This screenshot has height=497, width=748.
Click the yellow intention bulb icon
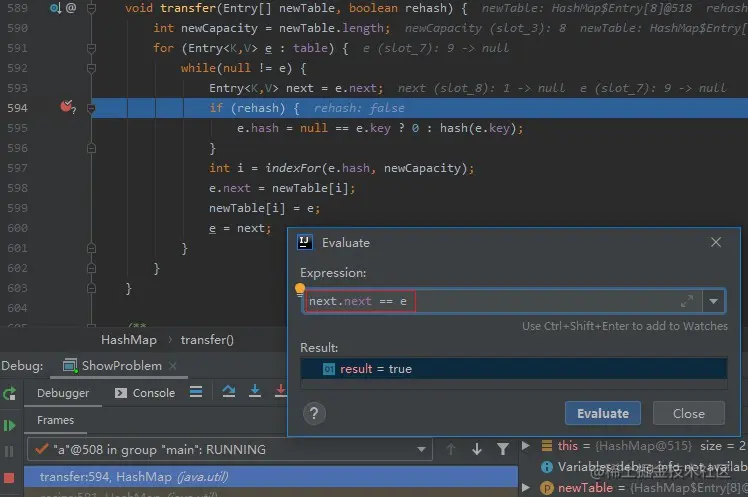pos(300,289)
